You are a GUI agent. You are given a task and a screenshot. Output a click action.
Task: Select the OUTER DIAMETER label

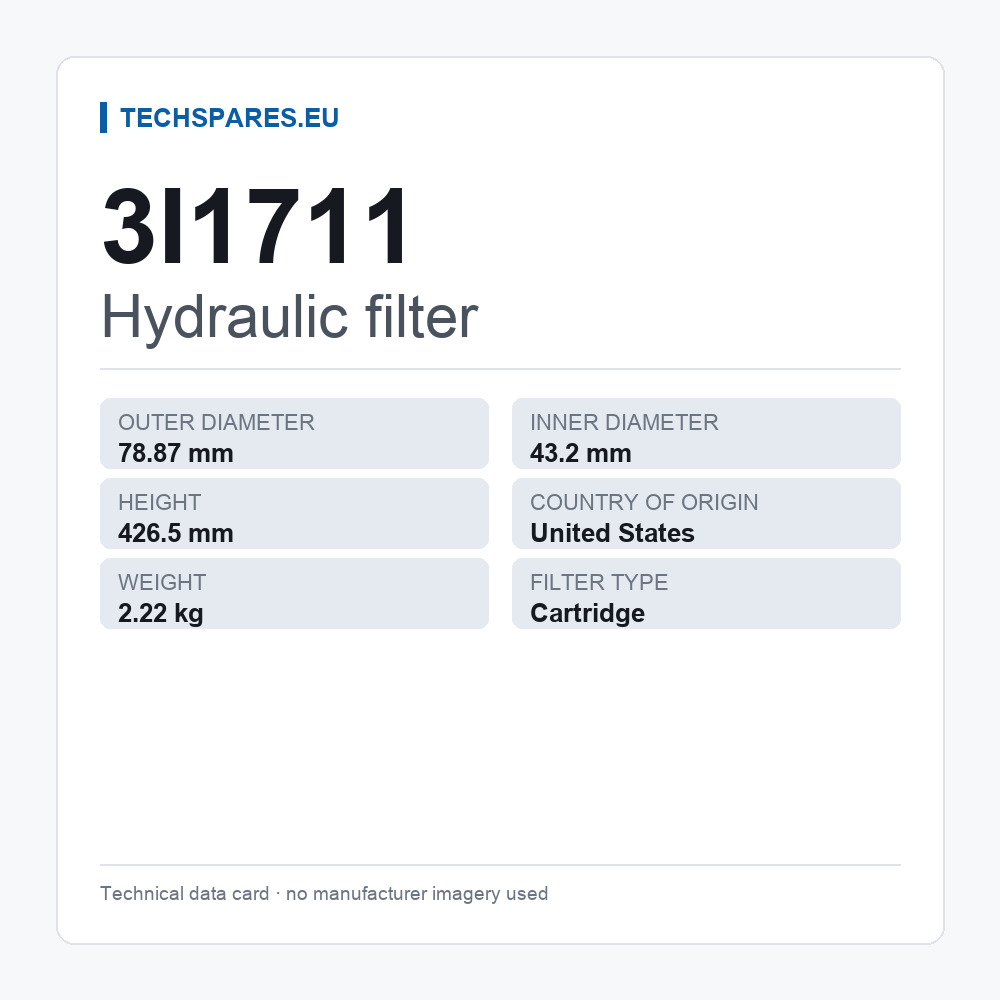pyautogui.click(x=216, y=422)
